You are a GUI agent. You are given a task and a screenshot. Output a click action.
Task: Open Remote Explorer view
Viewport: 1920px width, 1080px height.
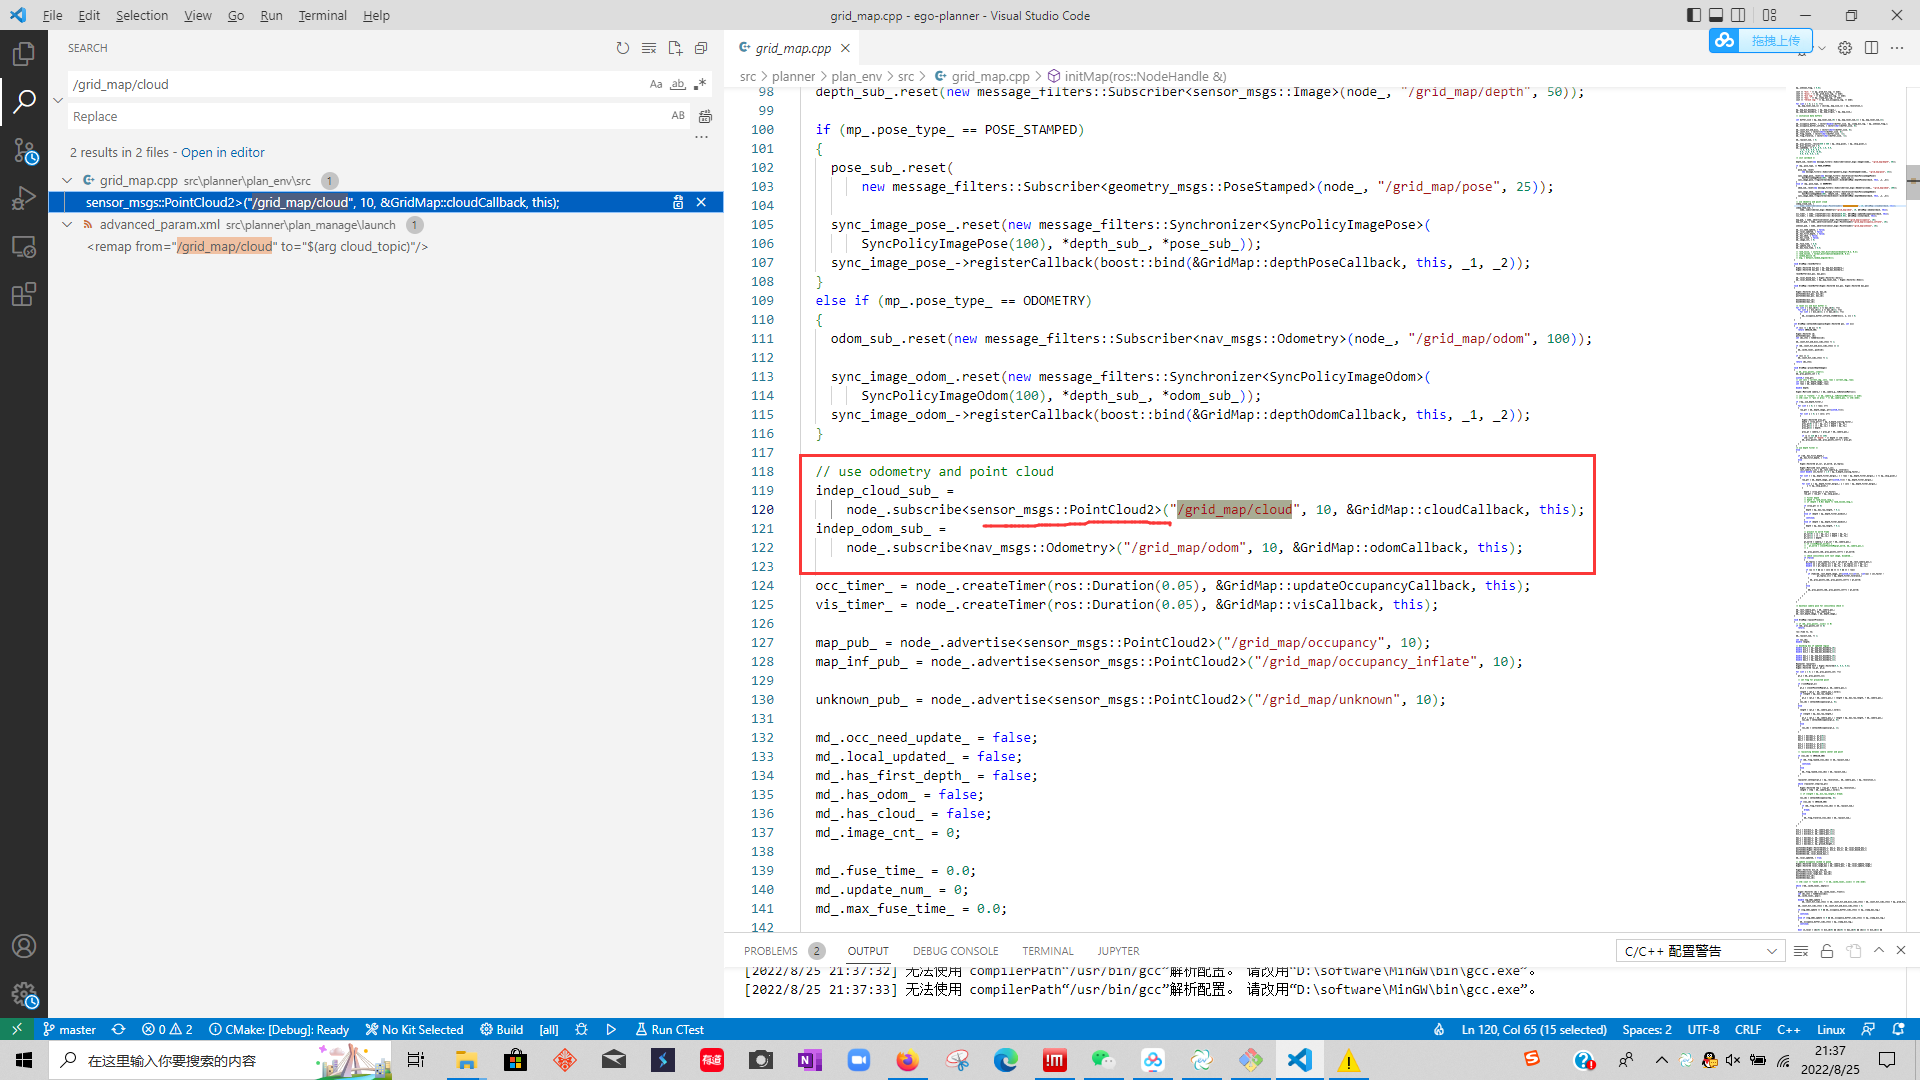(x=24, y=246)
